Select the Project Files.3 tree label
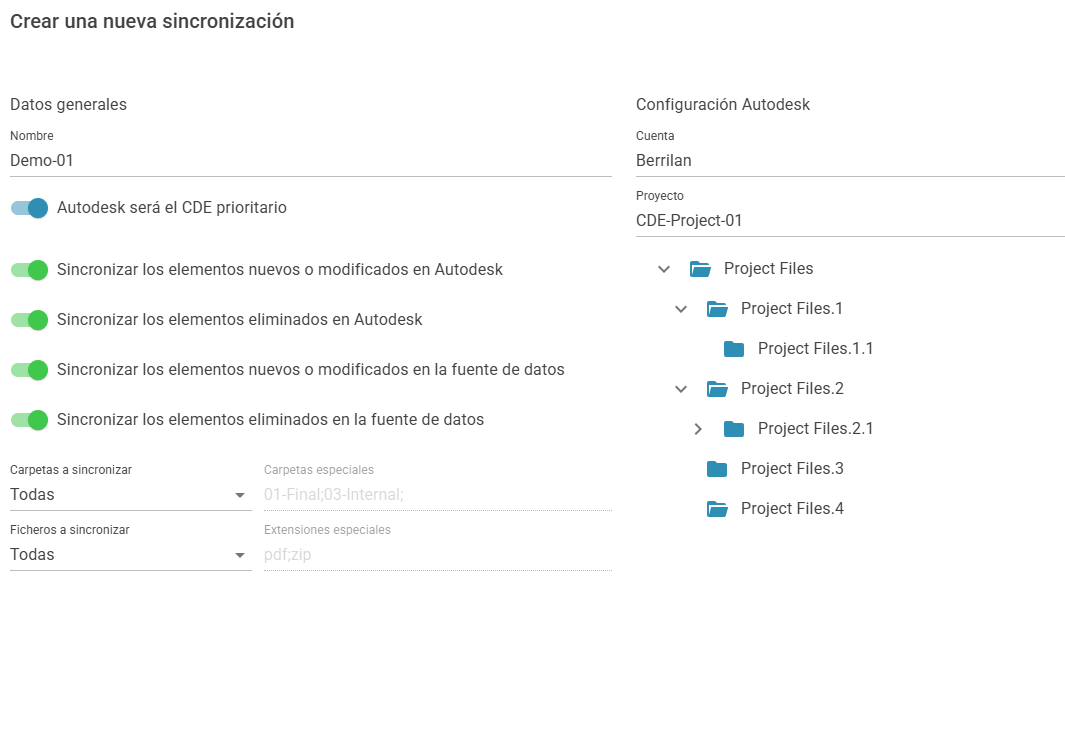1065x738 pixels. [792, 469]
